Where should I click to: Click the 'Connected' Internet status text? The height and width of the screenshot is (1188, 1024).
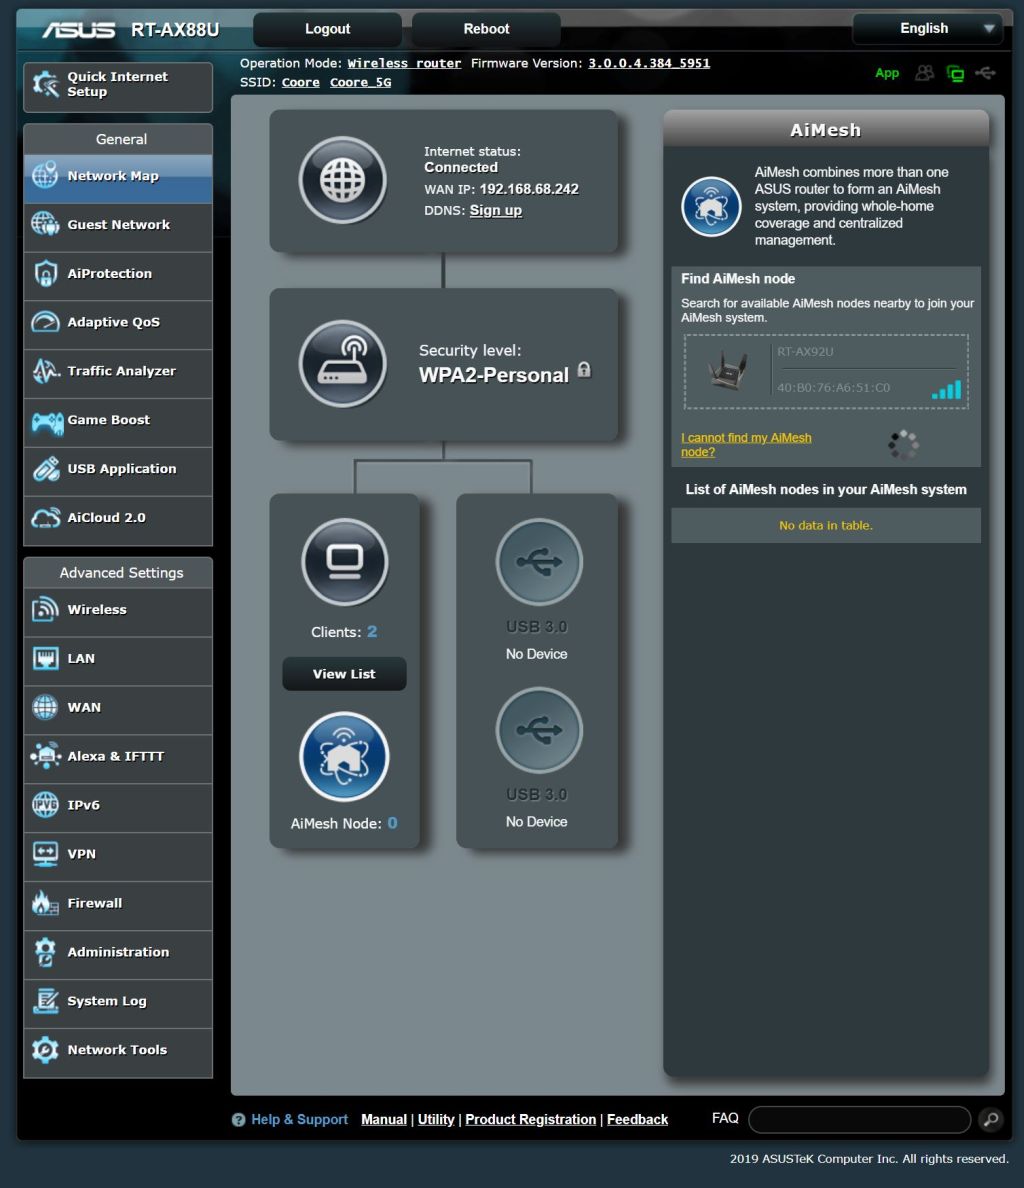coord(460,167)
